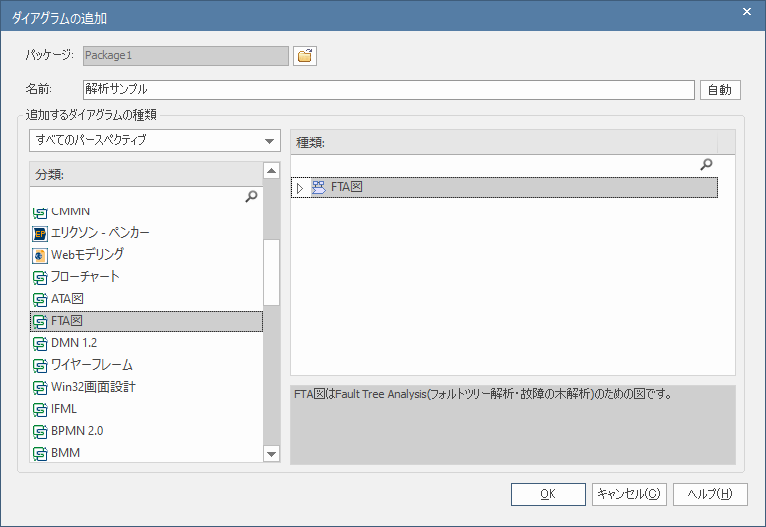Select the DMN 1.2 text row
The width and height of the screenshot is (766, 527).
(74, 343)
